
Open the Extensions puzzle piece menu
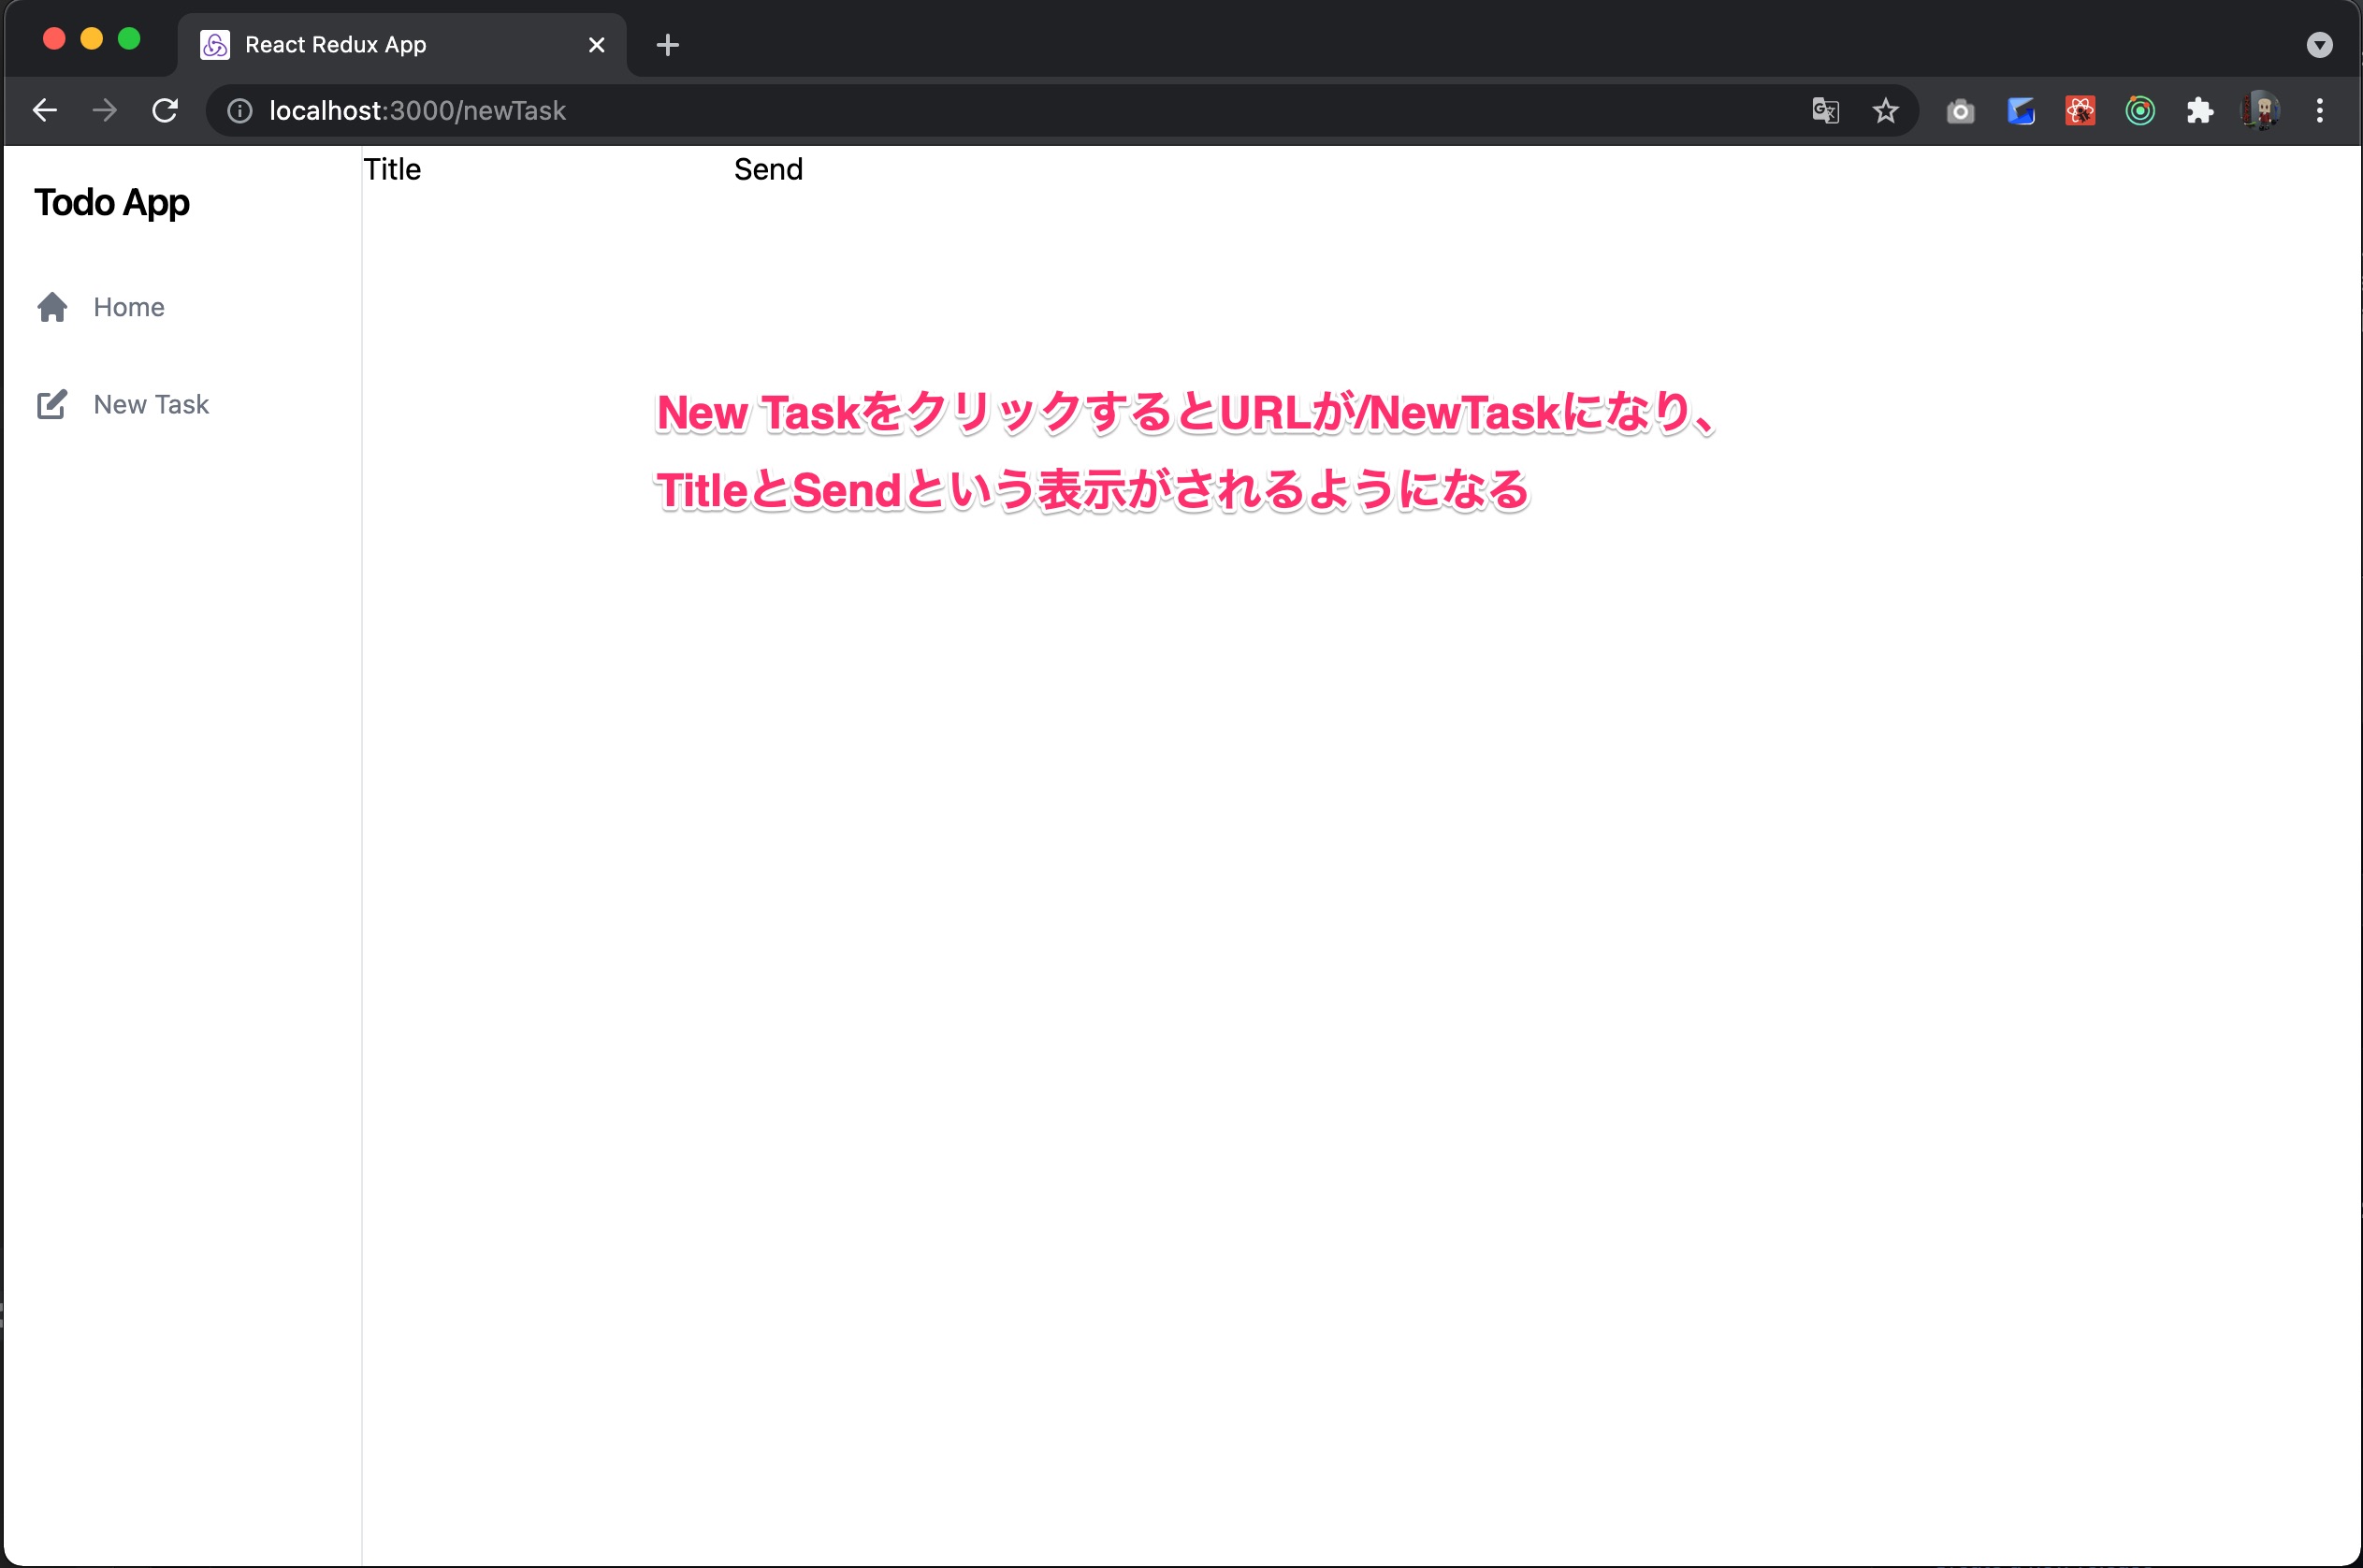(x=2200, y=111)
